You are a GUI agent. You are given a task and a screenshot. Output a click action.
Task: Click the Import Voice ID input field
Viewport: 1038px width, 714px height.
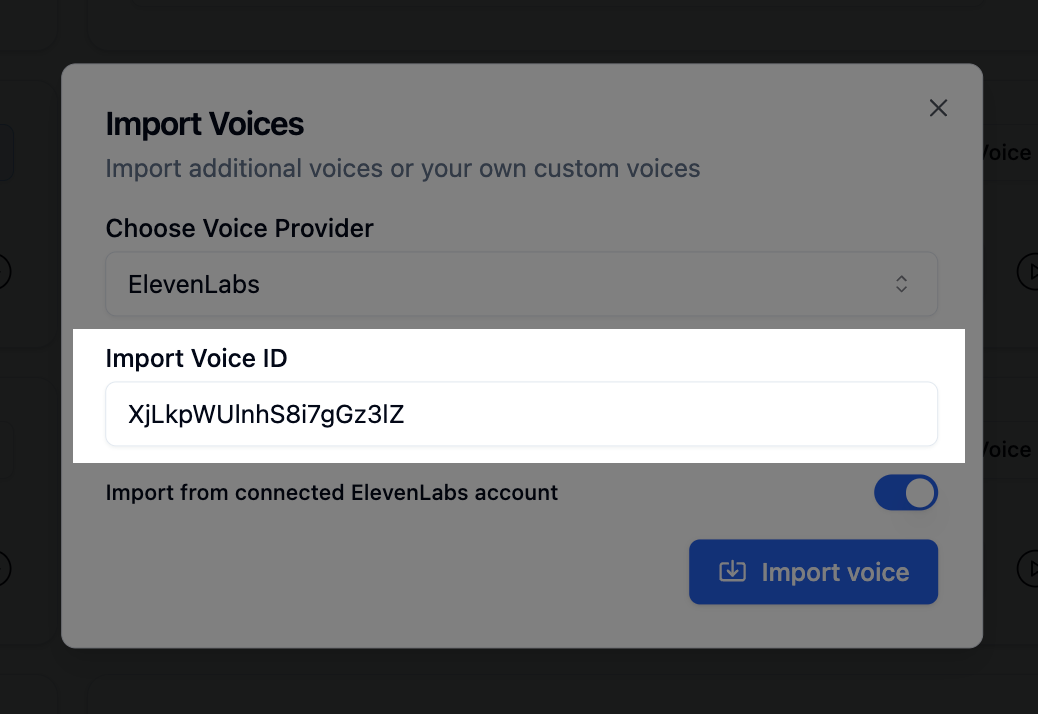(522, 414)
